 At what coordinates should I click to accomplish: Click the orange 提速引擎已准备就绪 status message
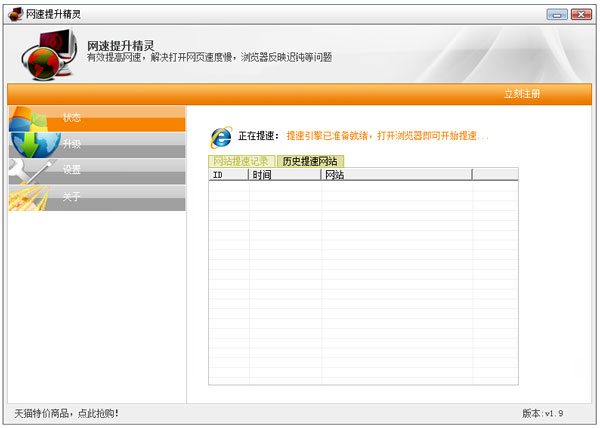point(387,136)
